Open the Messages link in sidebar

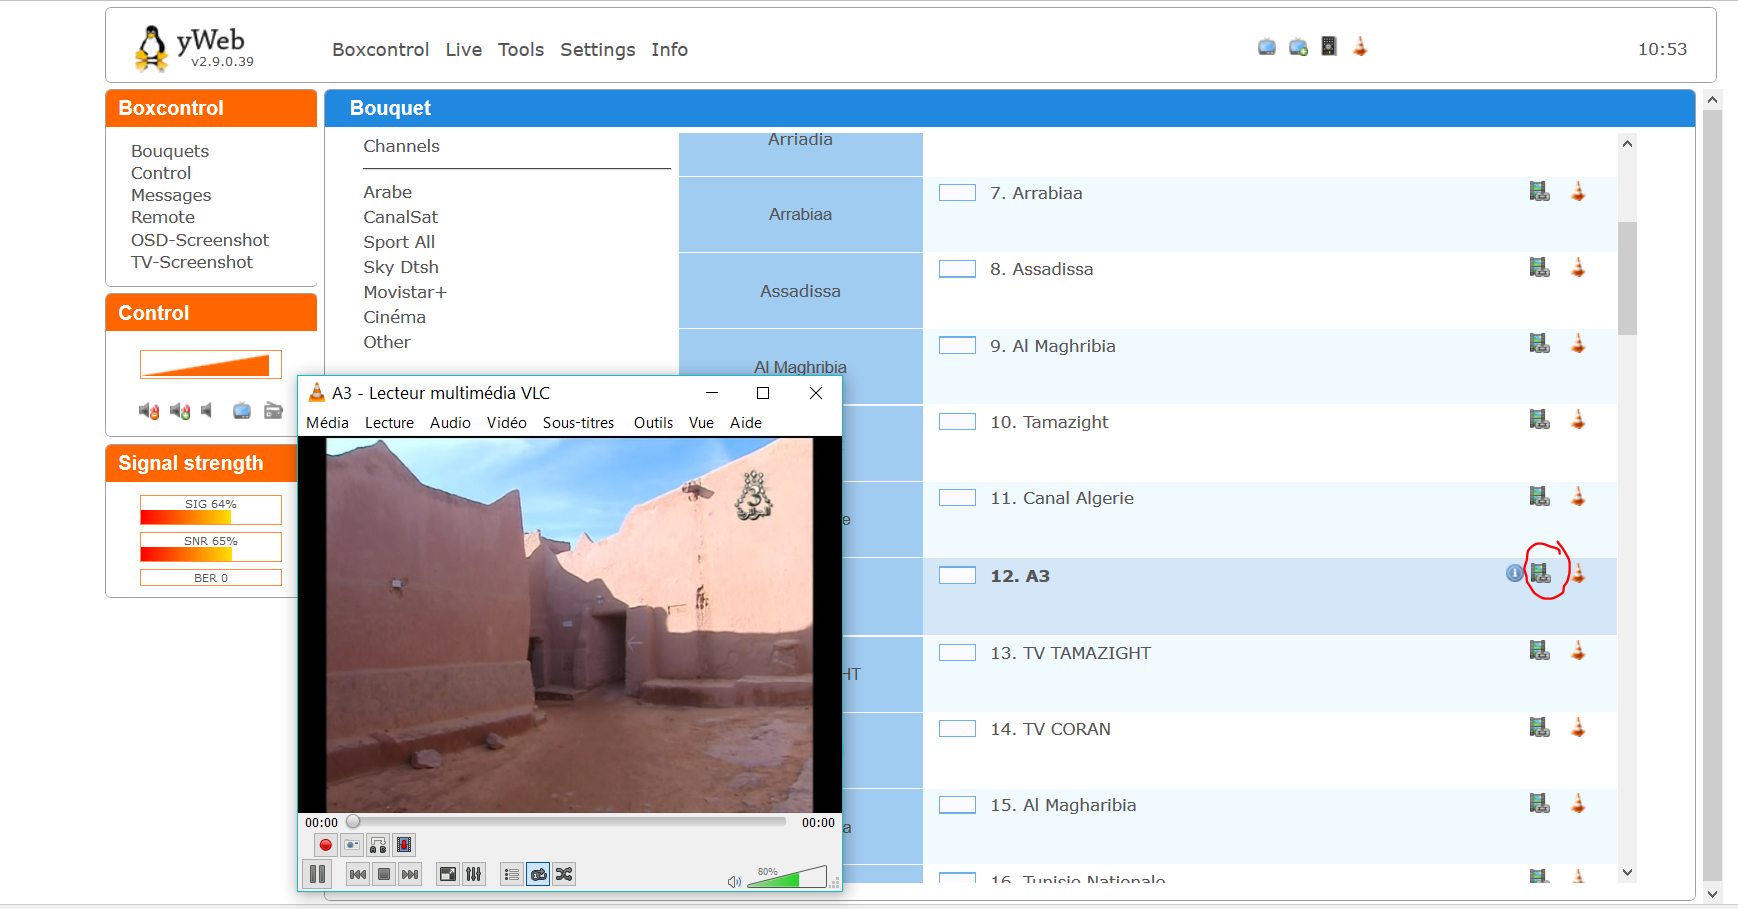point(171,195)
